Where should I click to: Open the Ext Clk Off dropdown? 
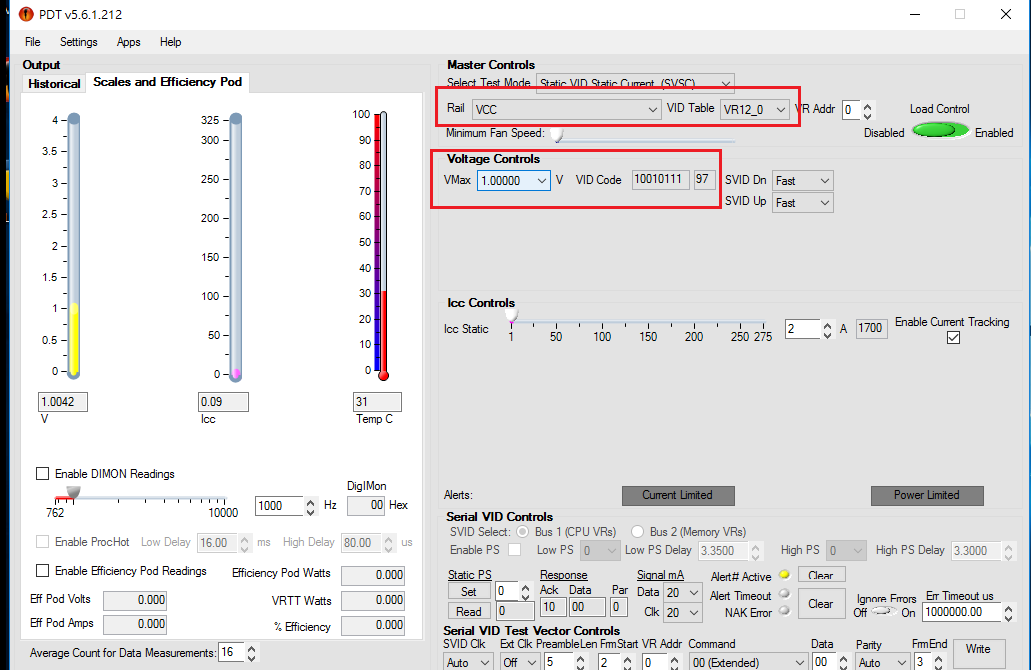point(520,662)
